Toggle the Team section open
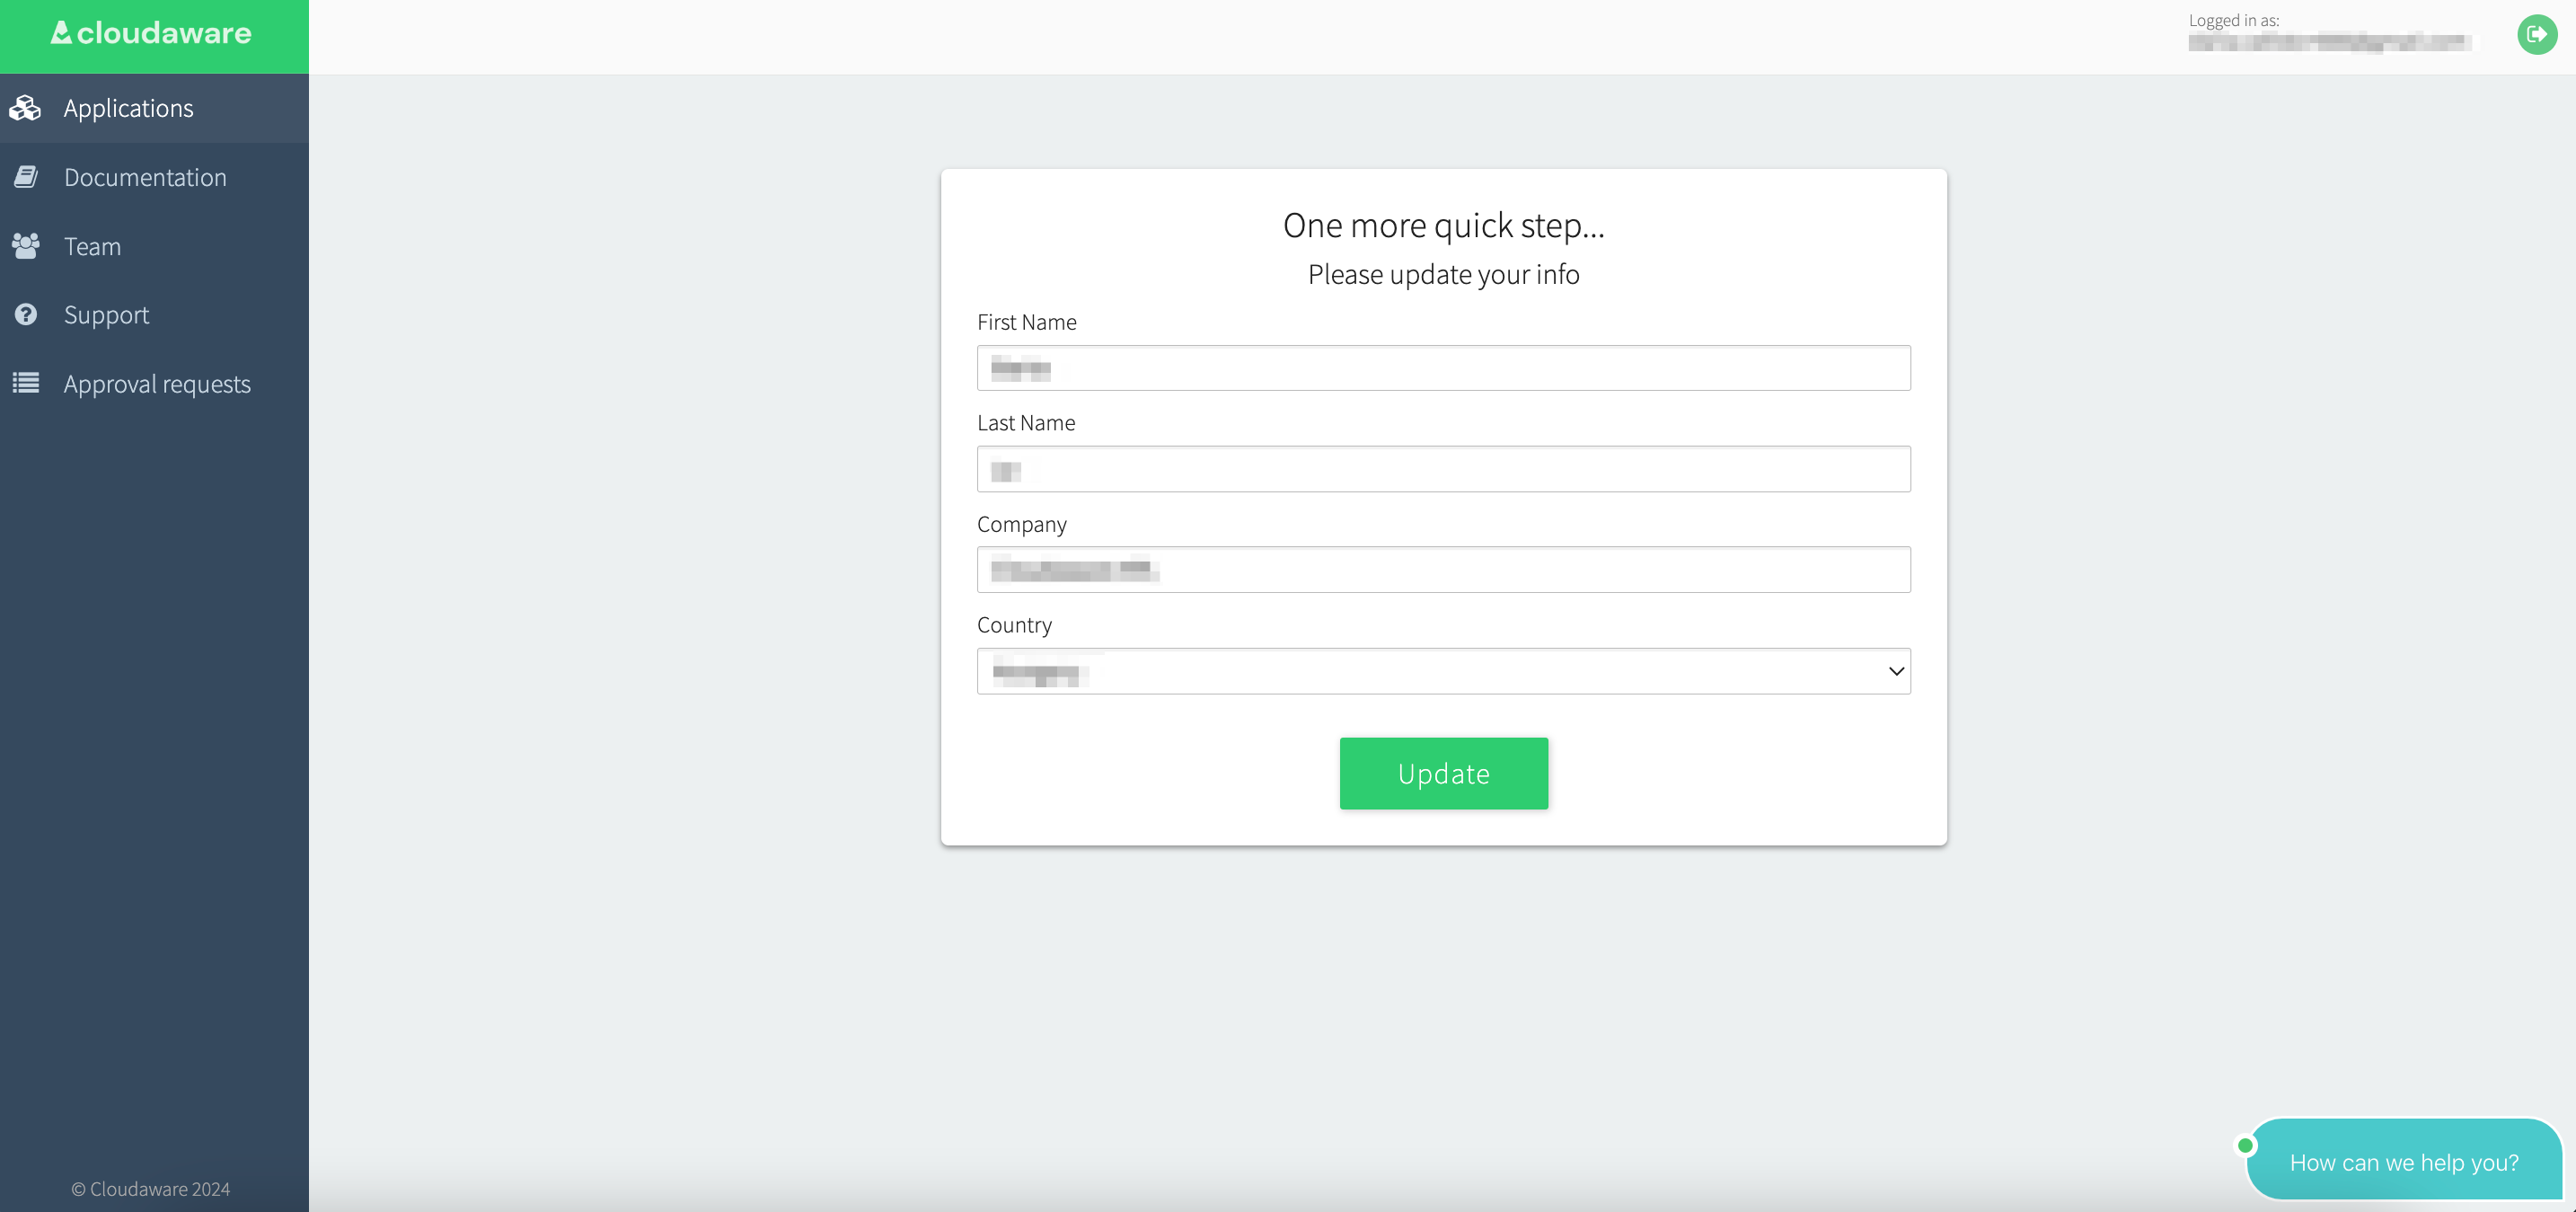 click(x=154, y=244)
